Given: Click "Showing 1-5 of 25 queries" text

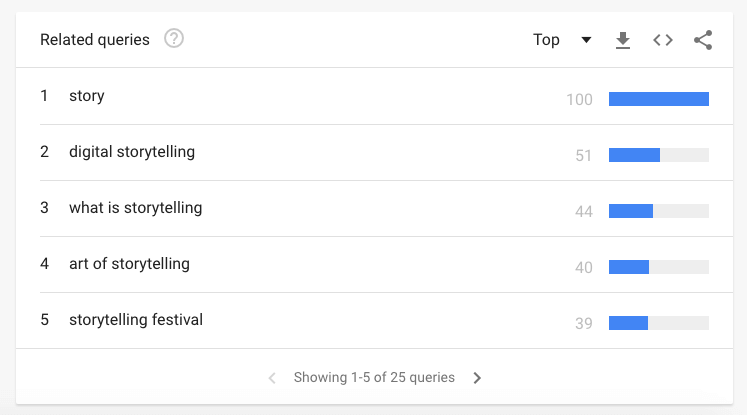Looking at the screenshot, I should [374, 378].
